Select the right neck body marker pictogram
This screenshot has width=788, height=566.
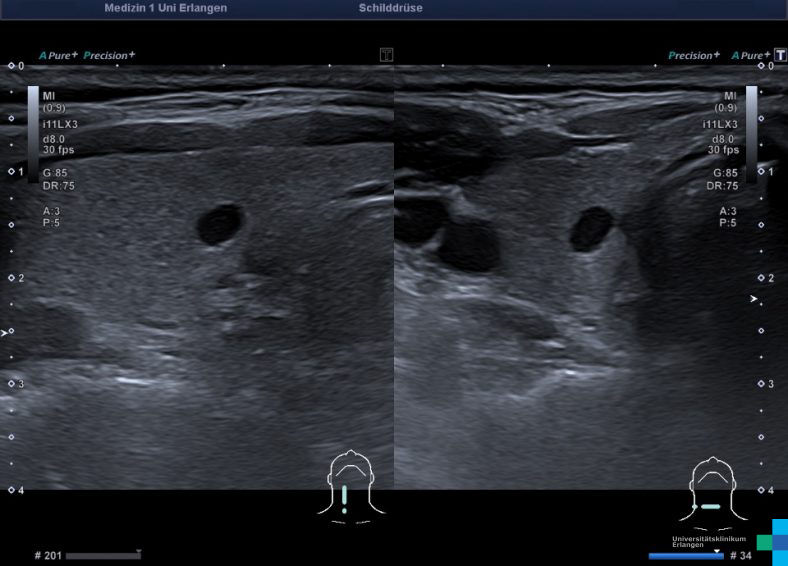(x=710, y=490)
